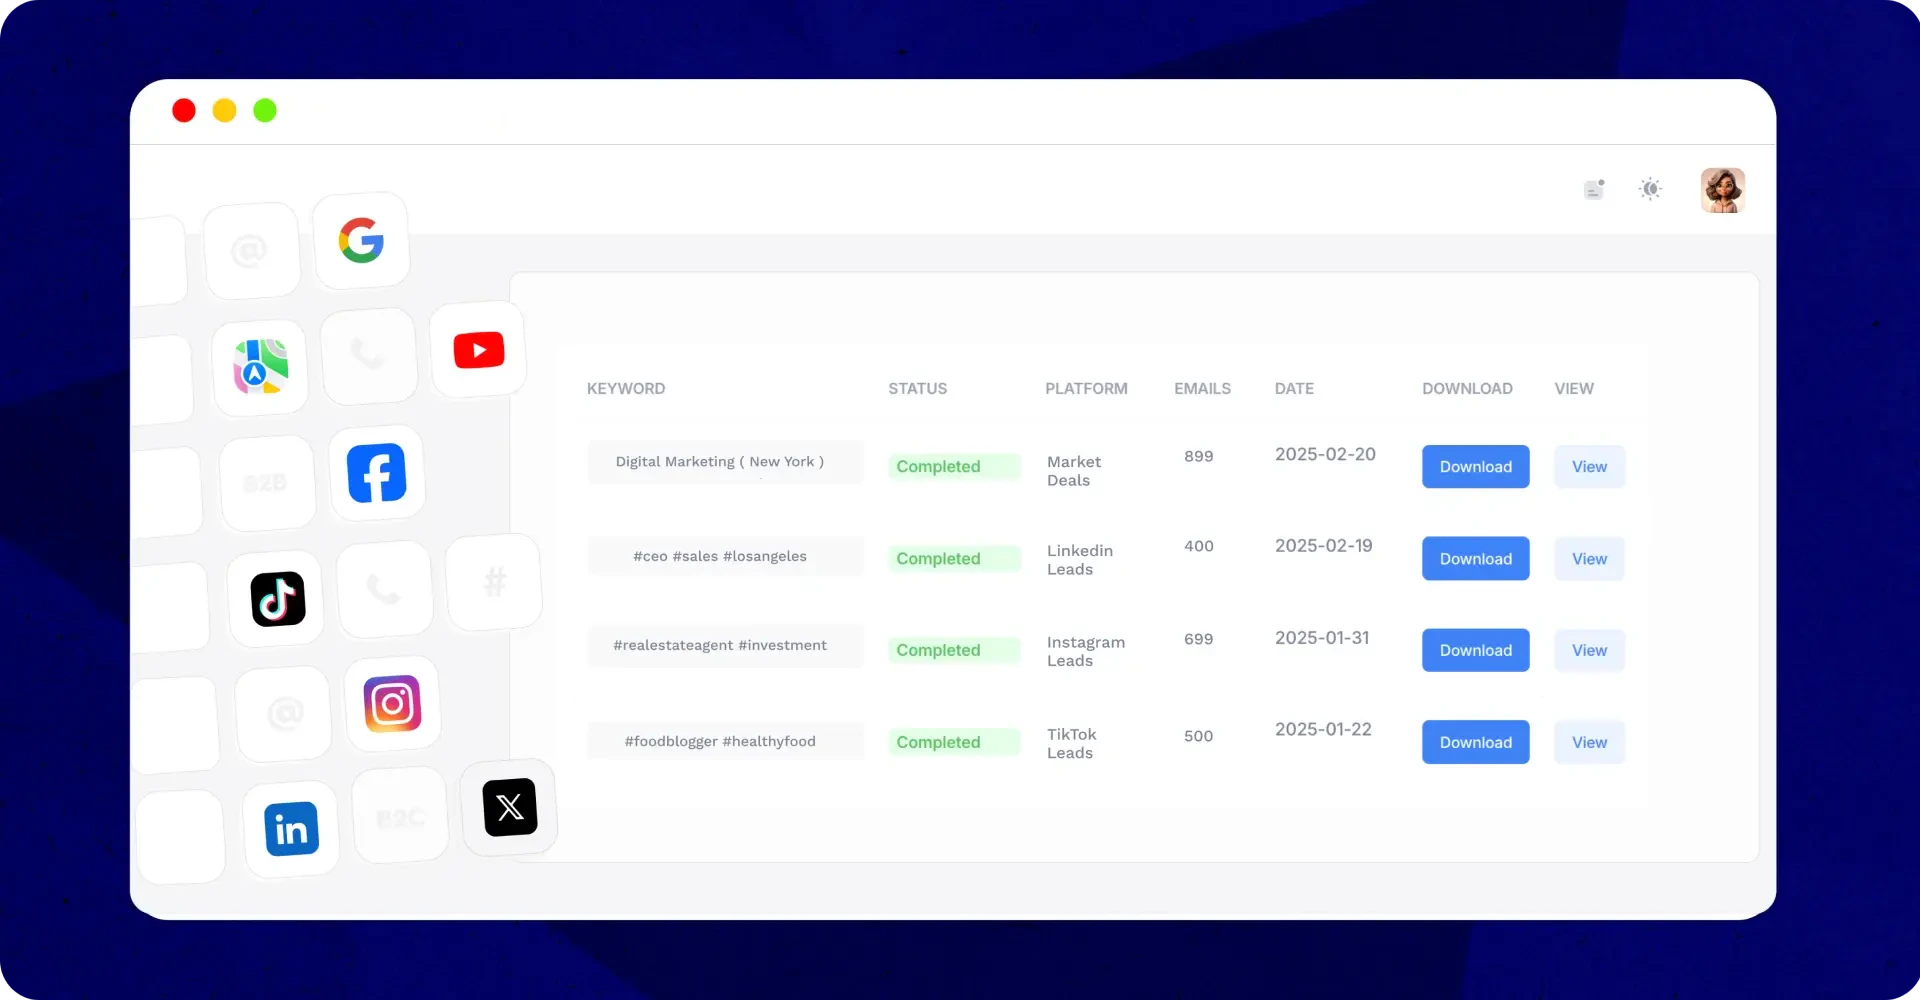Open the Instagram icon tile
The image size is (1920, 1000).
[x=393, y=704]
